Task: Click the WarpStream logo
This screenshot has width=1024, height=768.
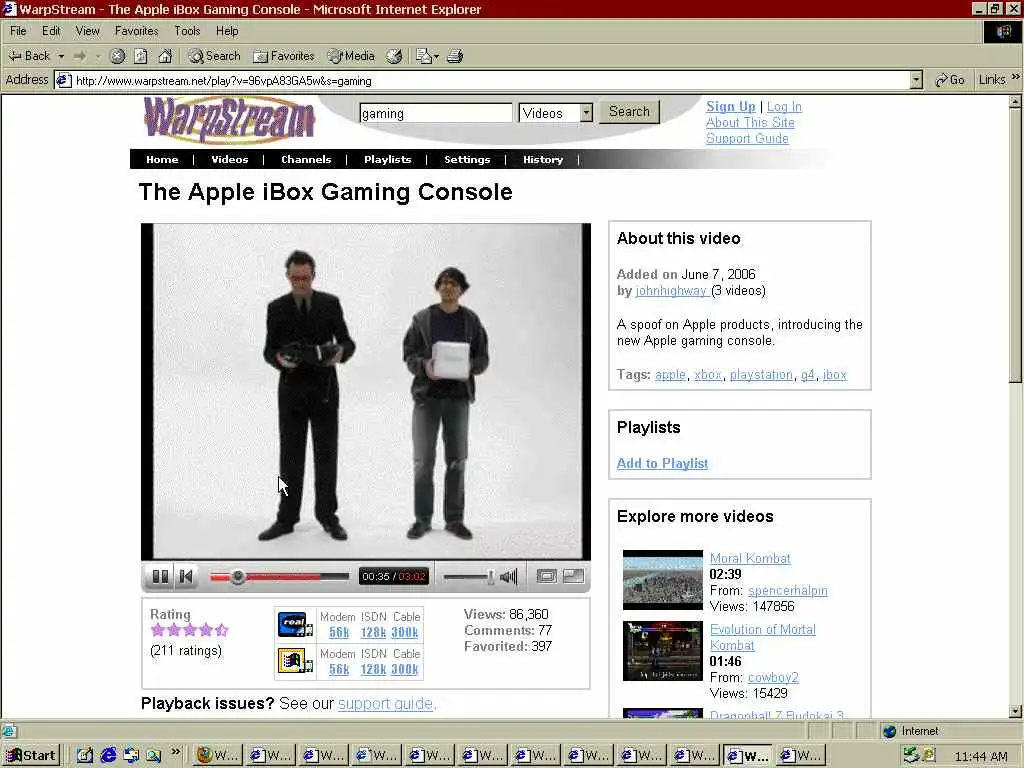Action: pos(229,120)
